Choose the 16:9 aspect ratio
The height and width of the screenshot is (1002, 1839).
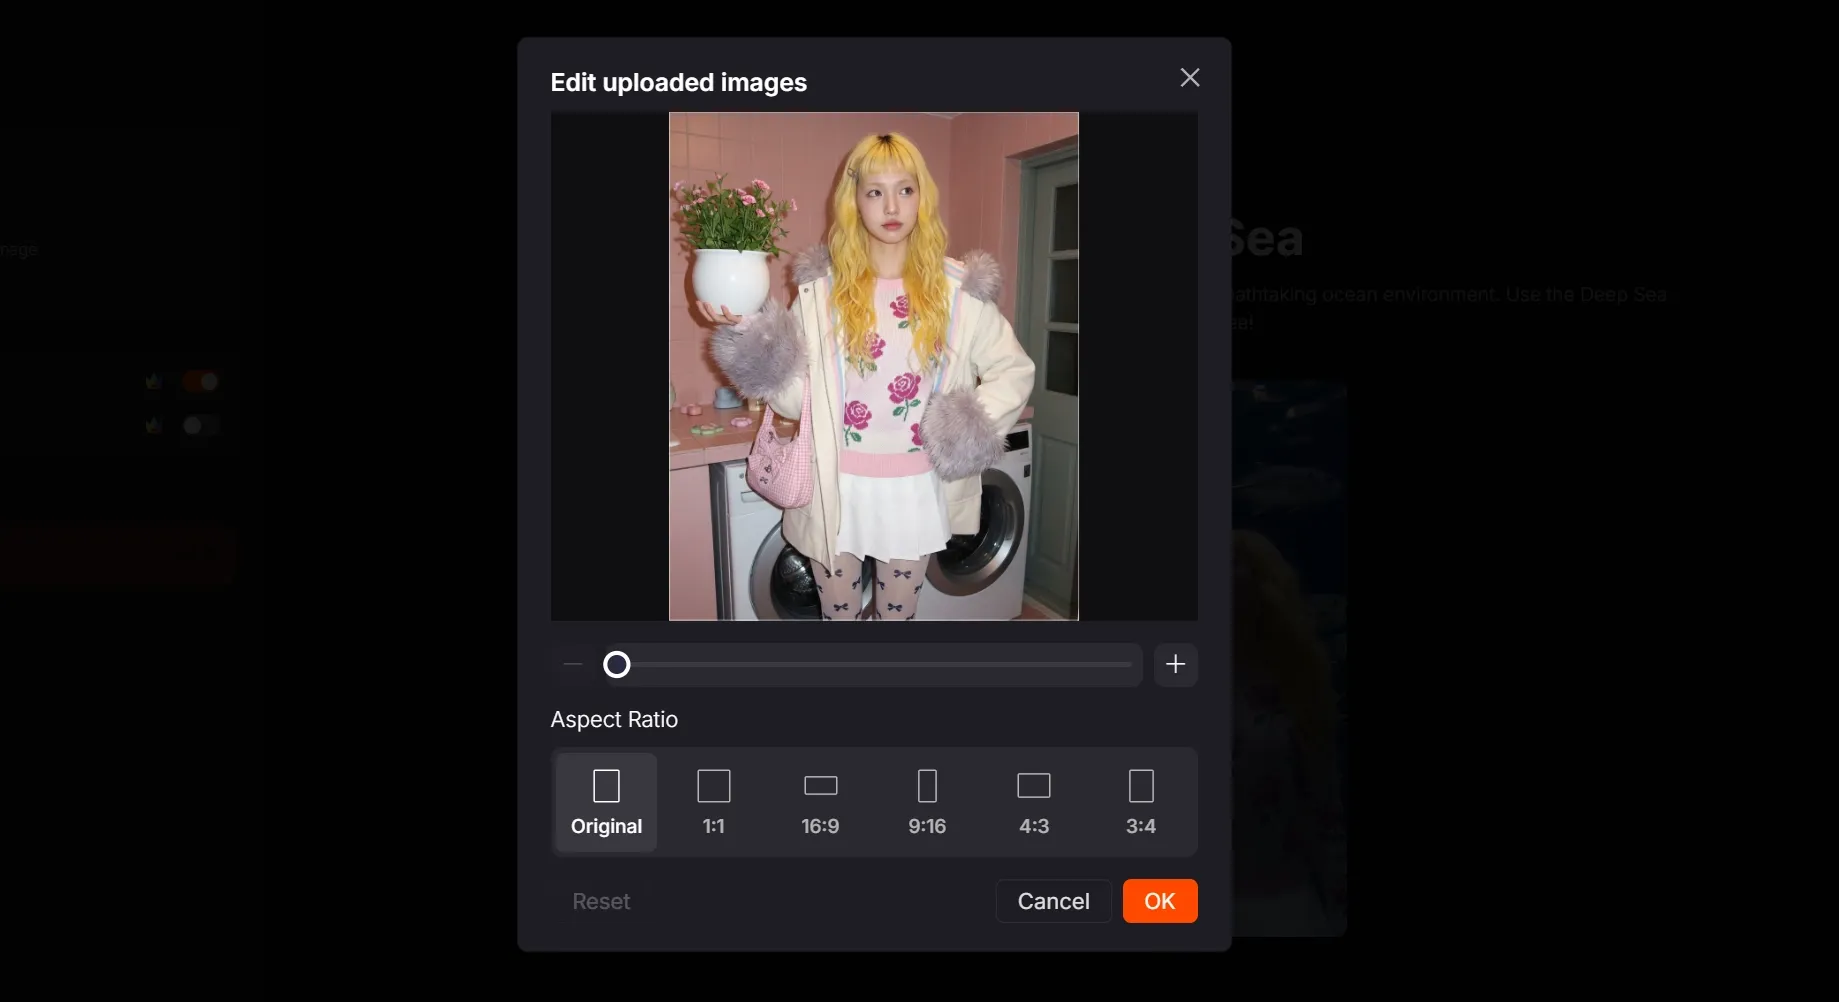[820, 802]
